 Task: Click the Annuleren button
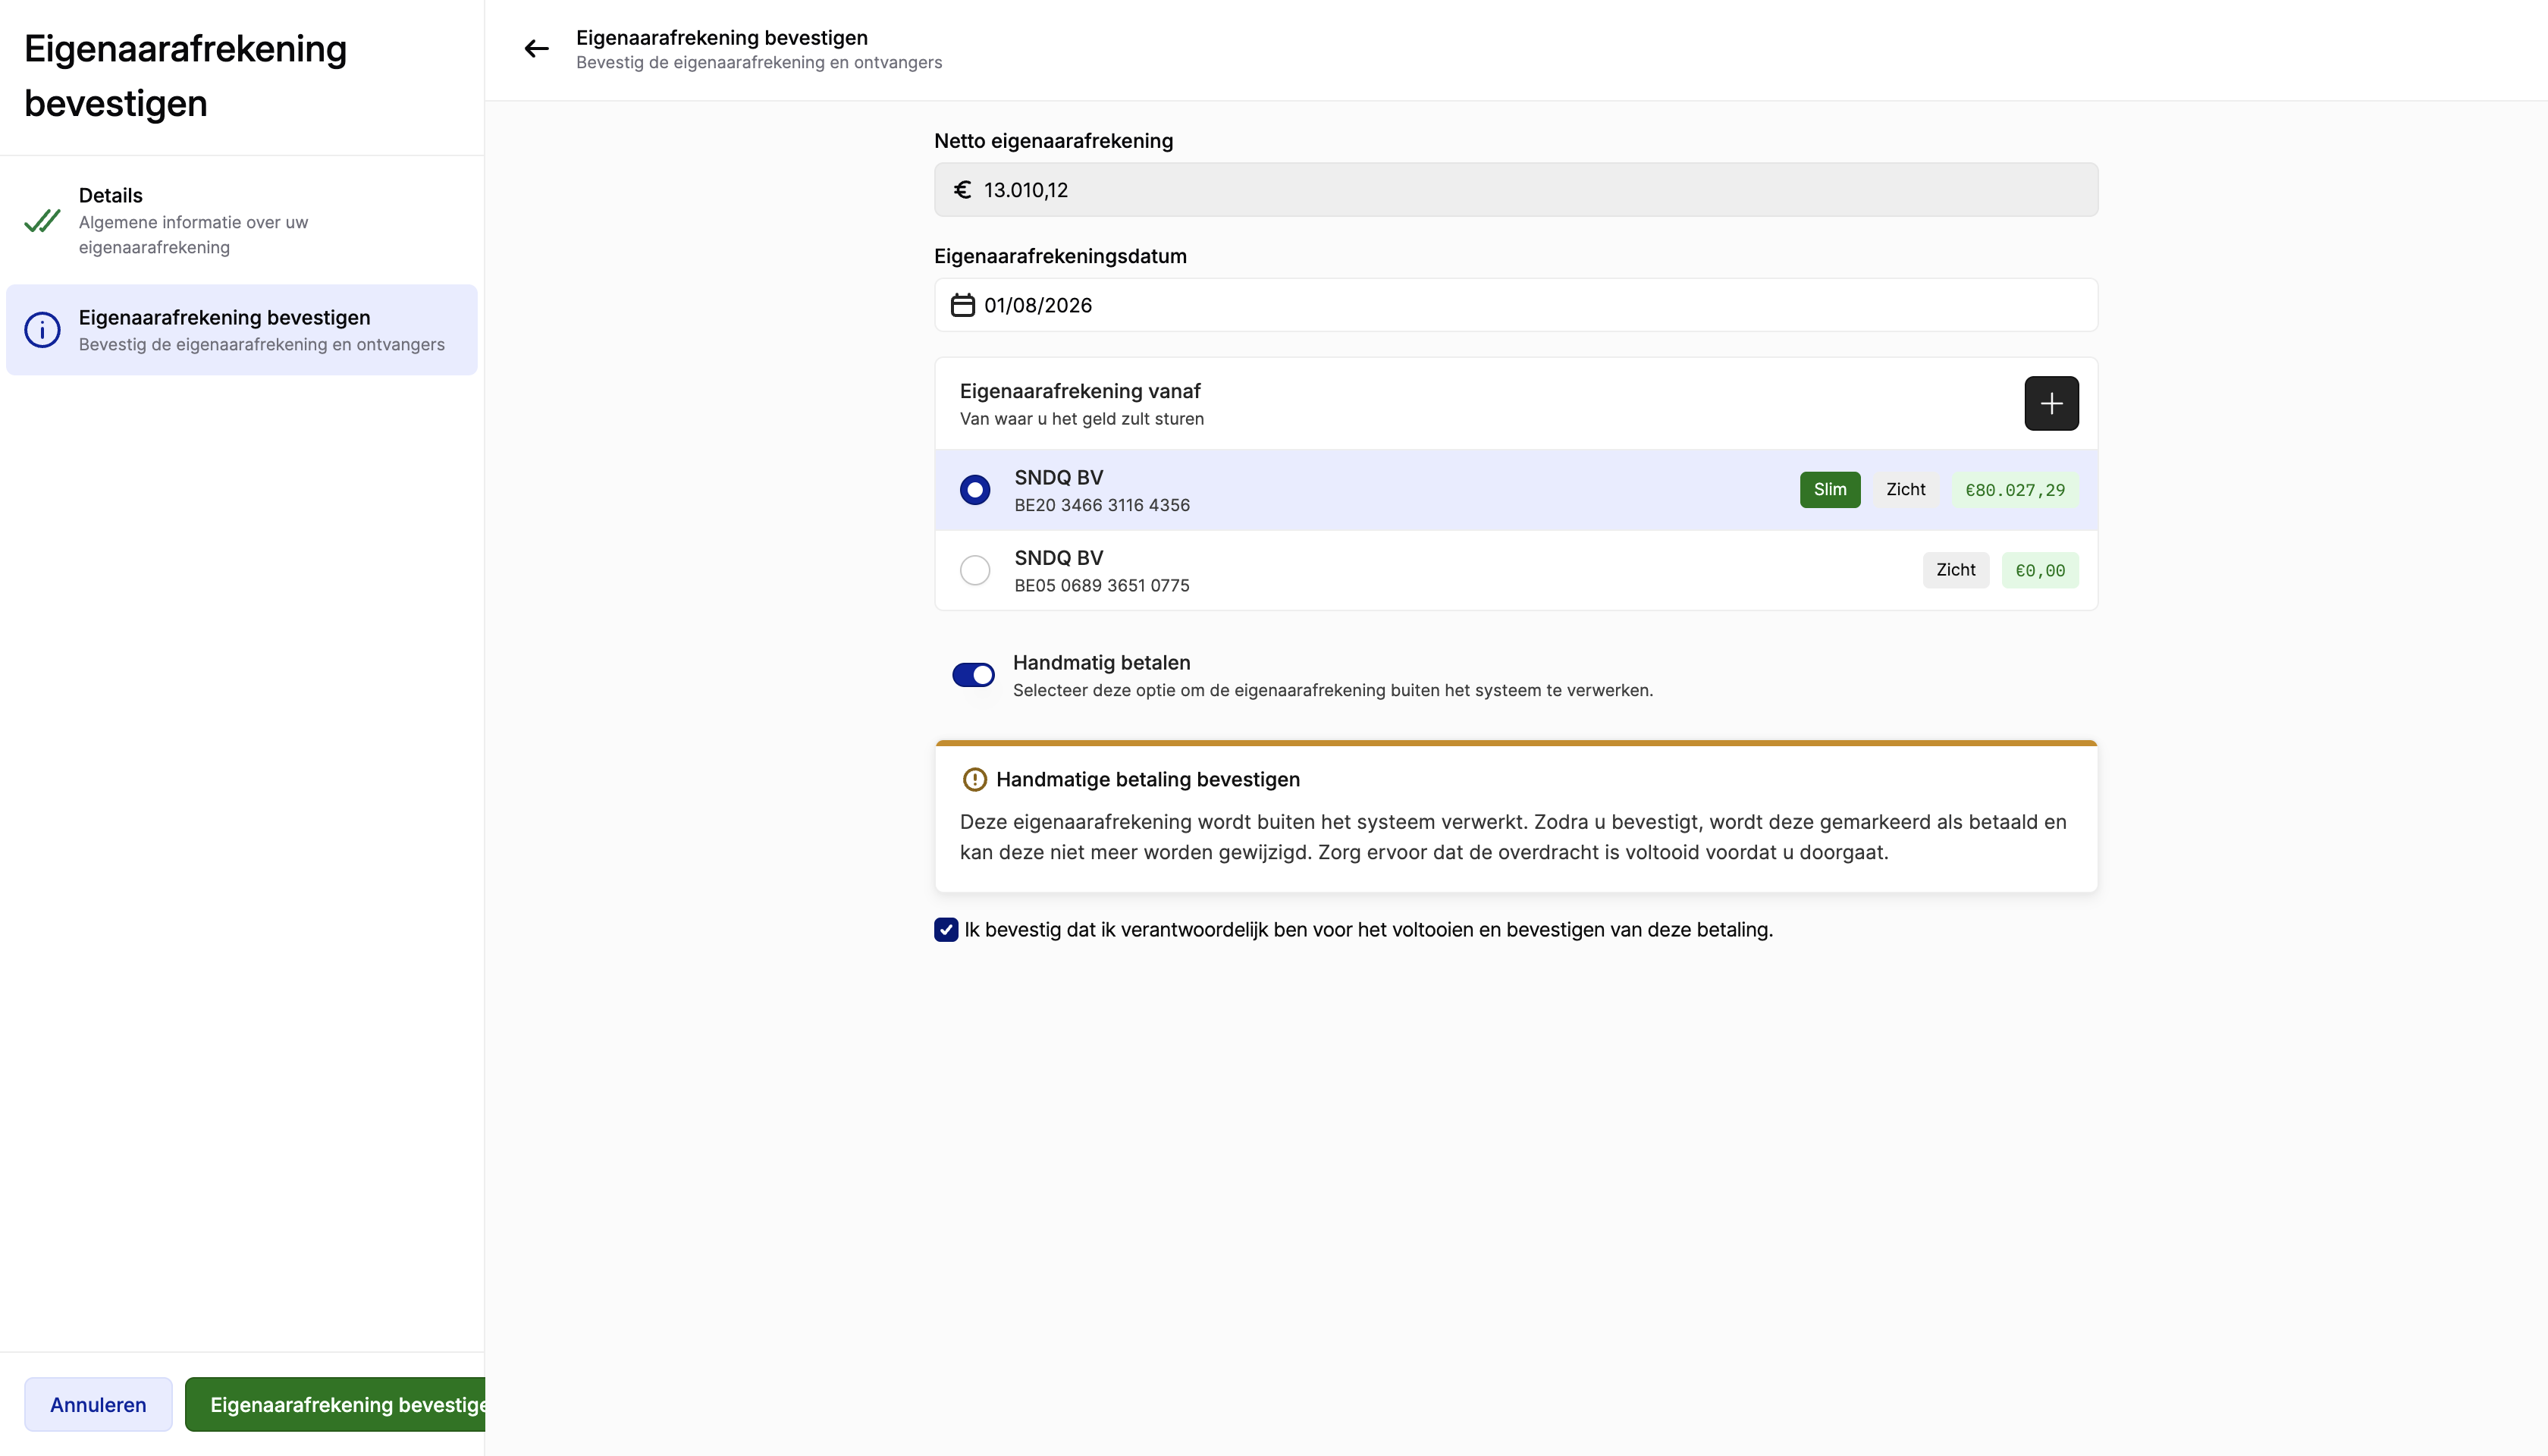98,1404
